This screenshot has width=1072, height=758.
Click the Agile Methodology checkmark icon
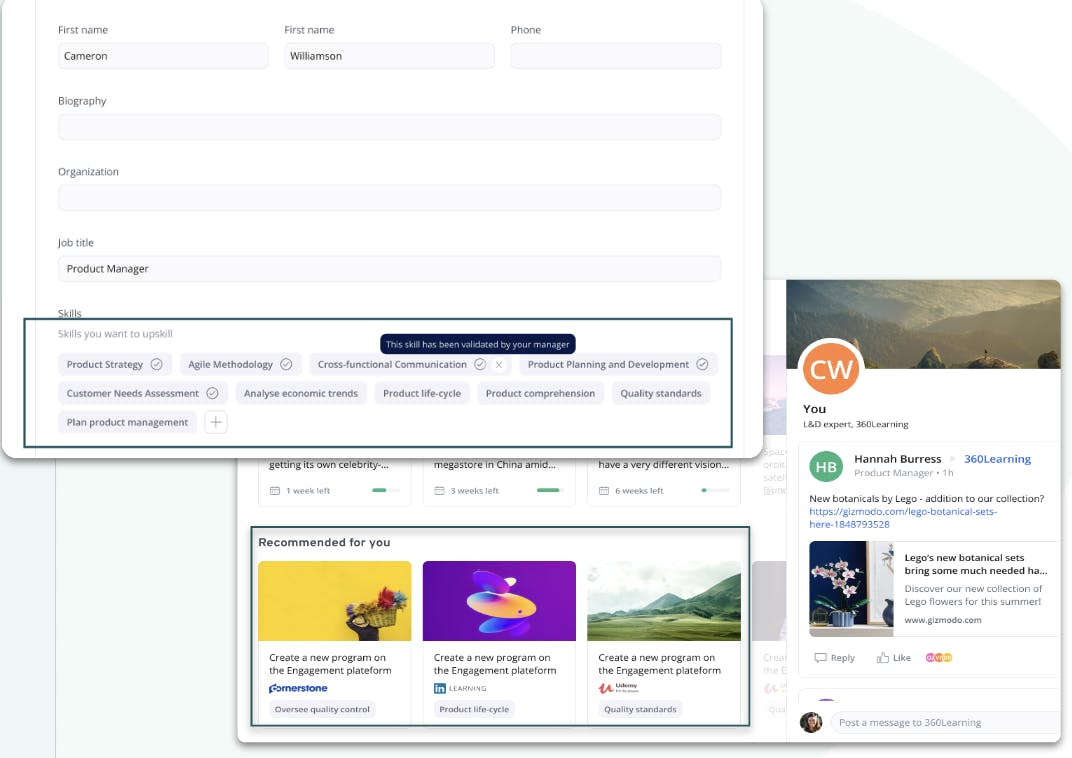point(286,365)
